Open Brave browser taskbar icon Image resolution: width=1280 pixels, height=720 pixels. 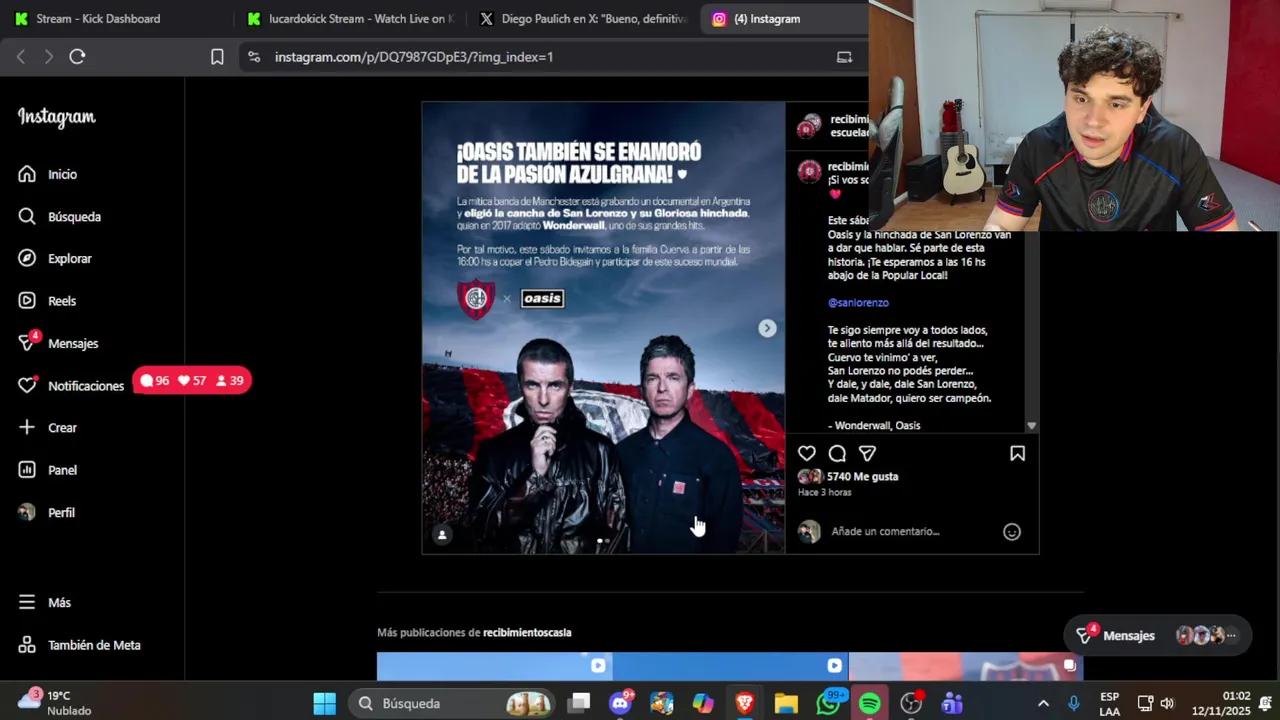pyautogui.click(x=744, y=703)
